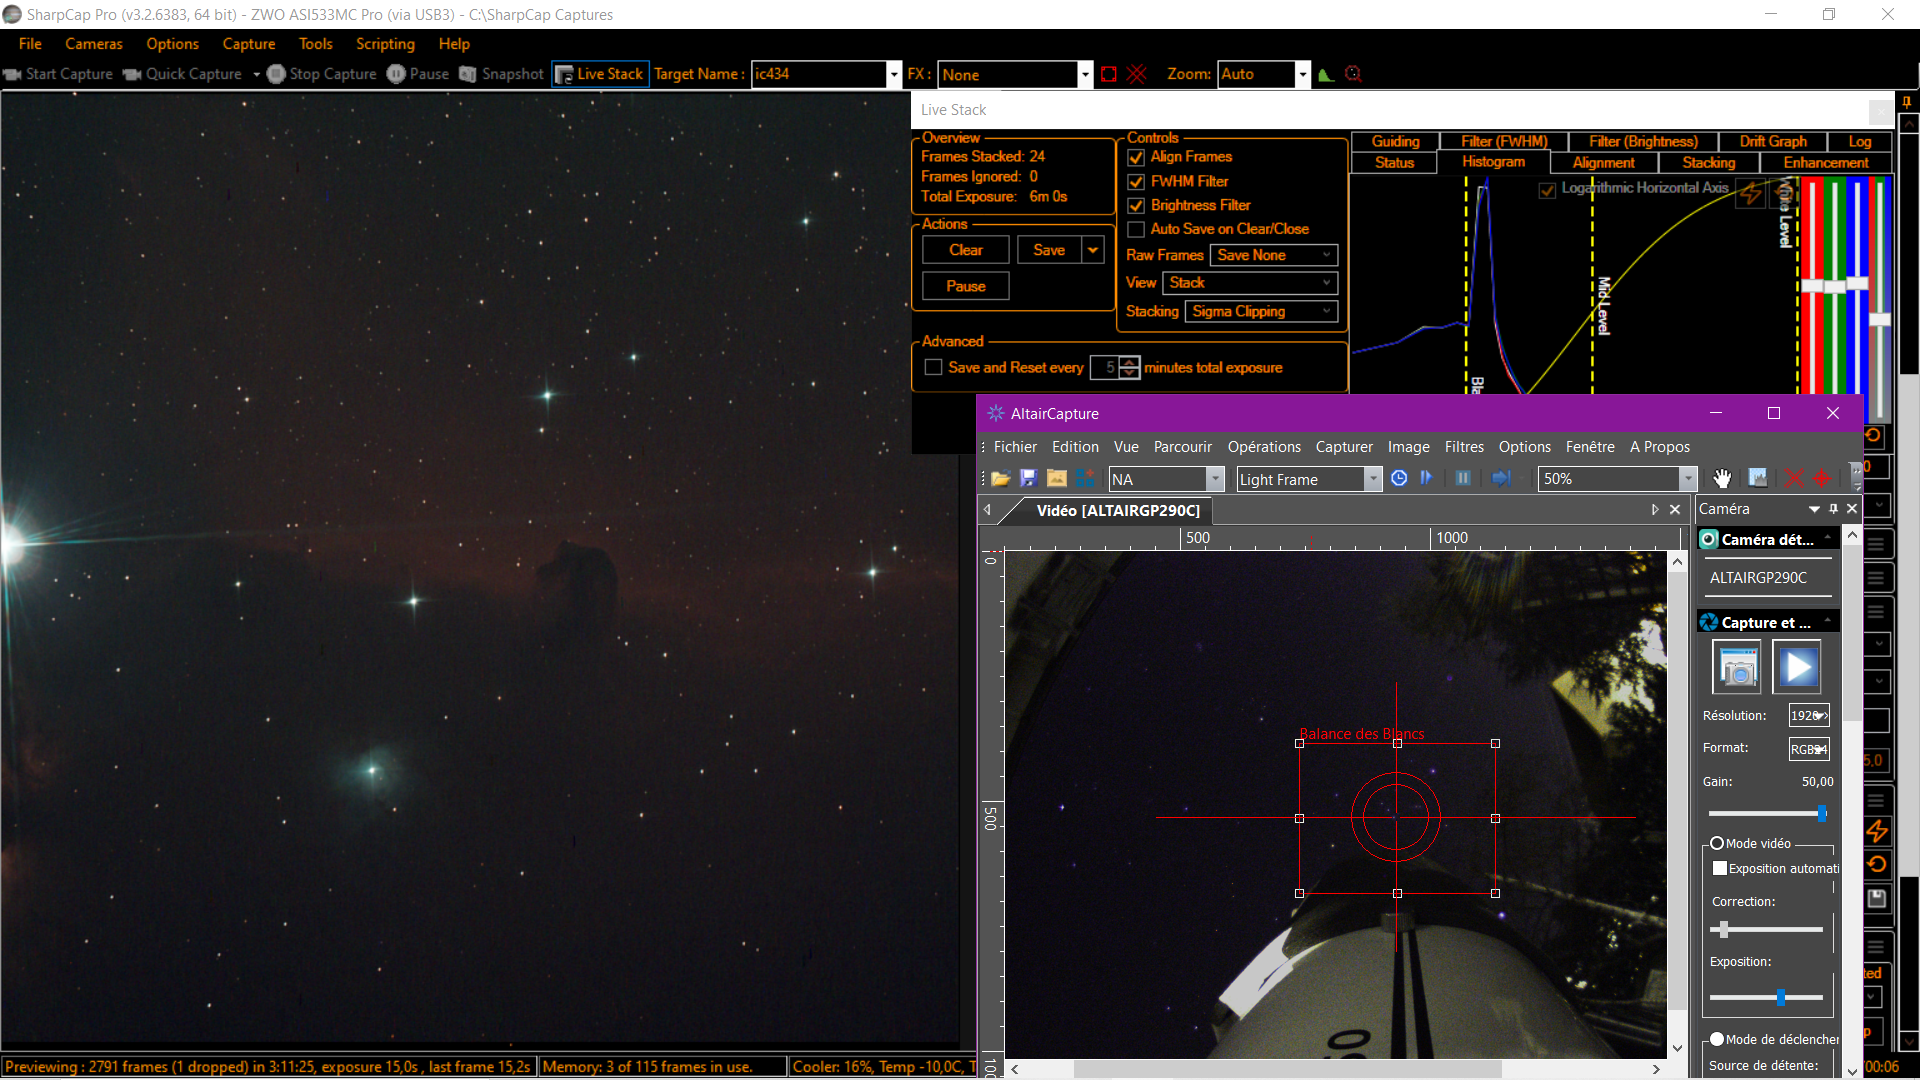Click Start Capture in SharpCap toolbar
This screenshot has height=1090, width=1932.
click(58, 74)
